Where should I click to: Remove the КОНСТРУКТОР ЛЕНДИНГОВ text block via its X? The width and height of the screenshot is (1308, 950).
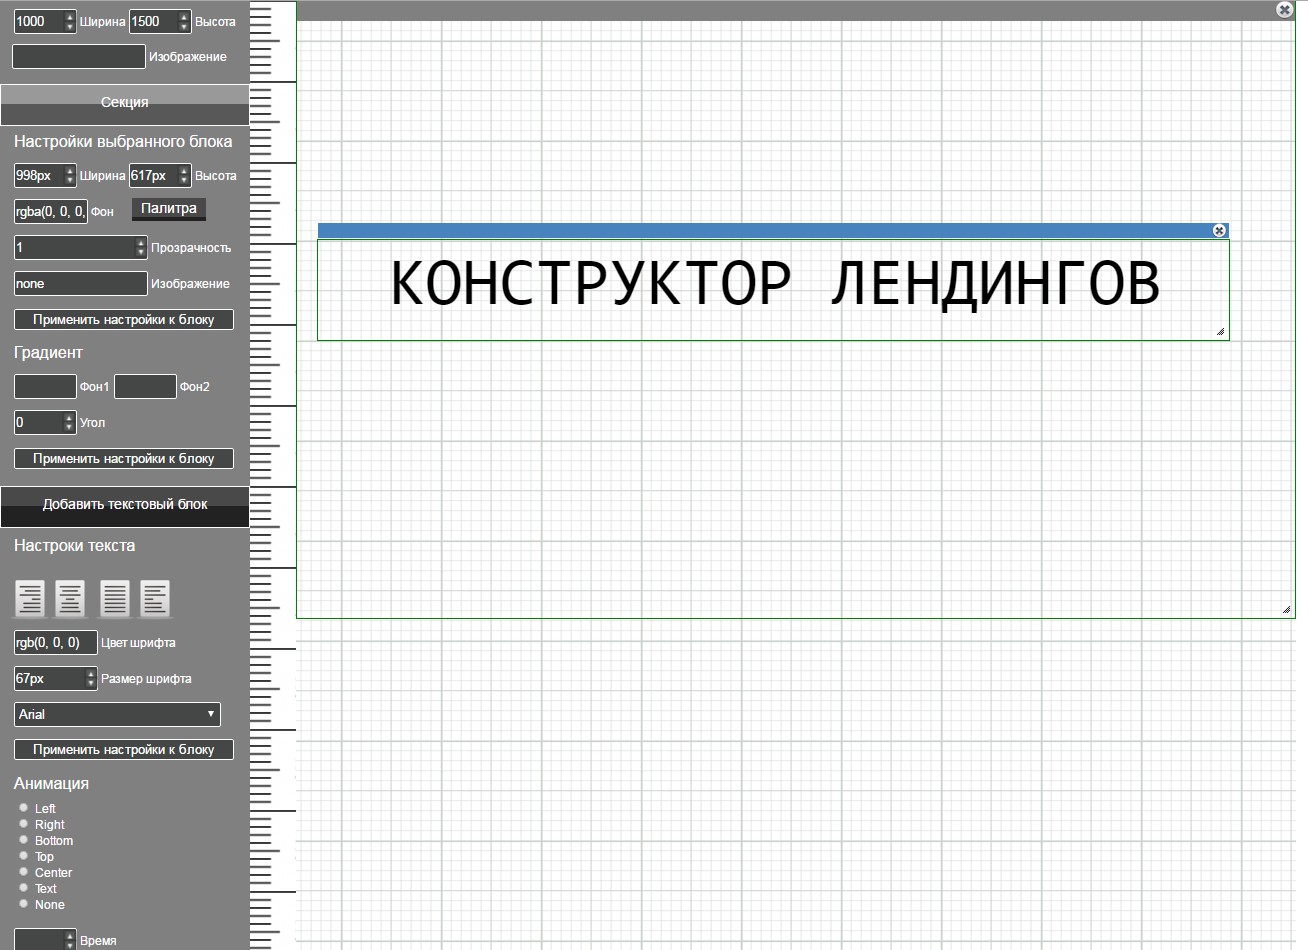pos(1219,230)
